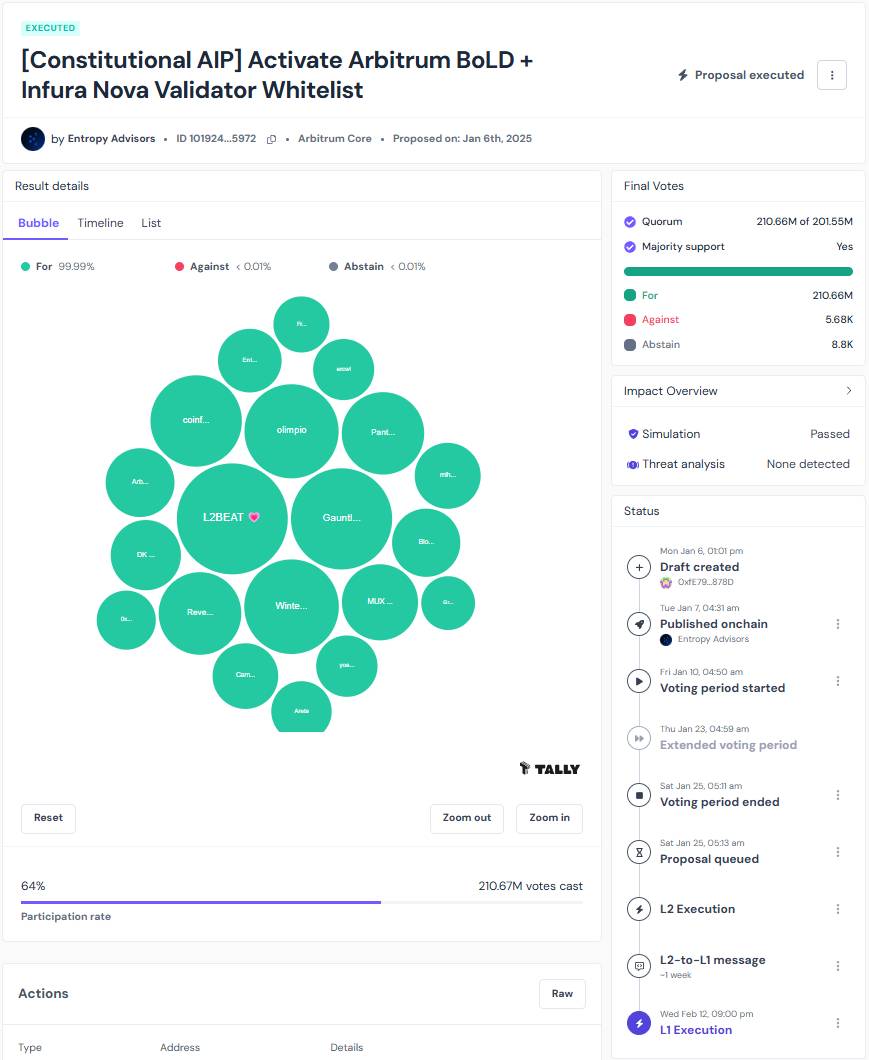Image resolution: width=869 pixels, height=1060 pixels.
Task: Click the Zoom in button
Action: tap(549, 818)
